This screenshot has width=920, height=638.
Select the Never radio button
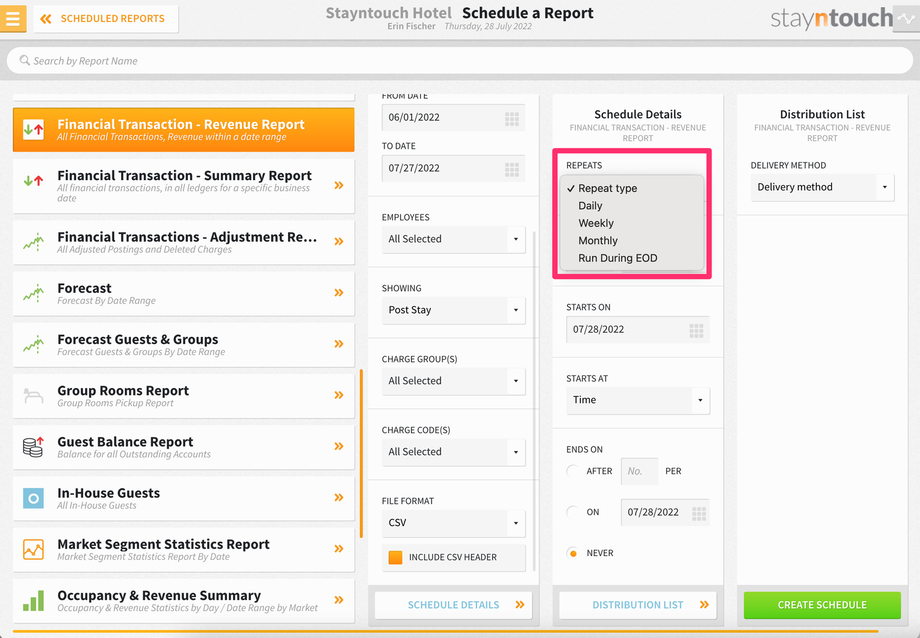point(573,553)
